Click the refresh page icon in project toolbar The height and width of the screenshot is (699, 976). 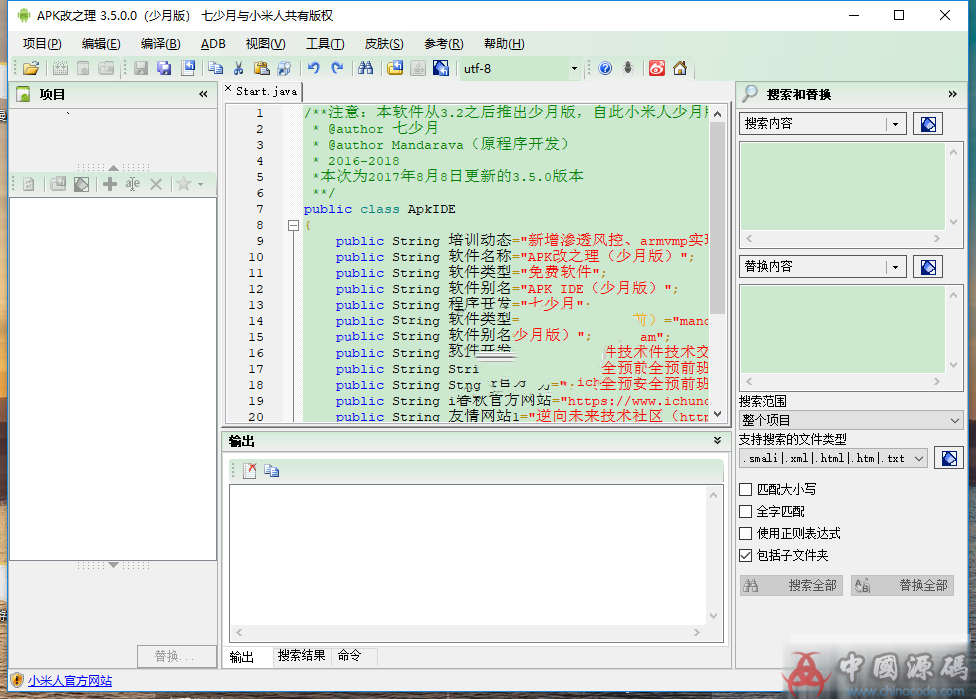coord(29,184)
